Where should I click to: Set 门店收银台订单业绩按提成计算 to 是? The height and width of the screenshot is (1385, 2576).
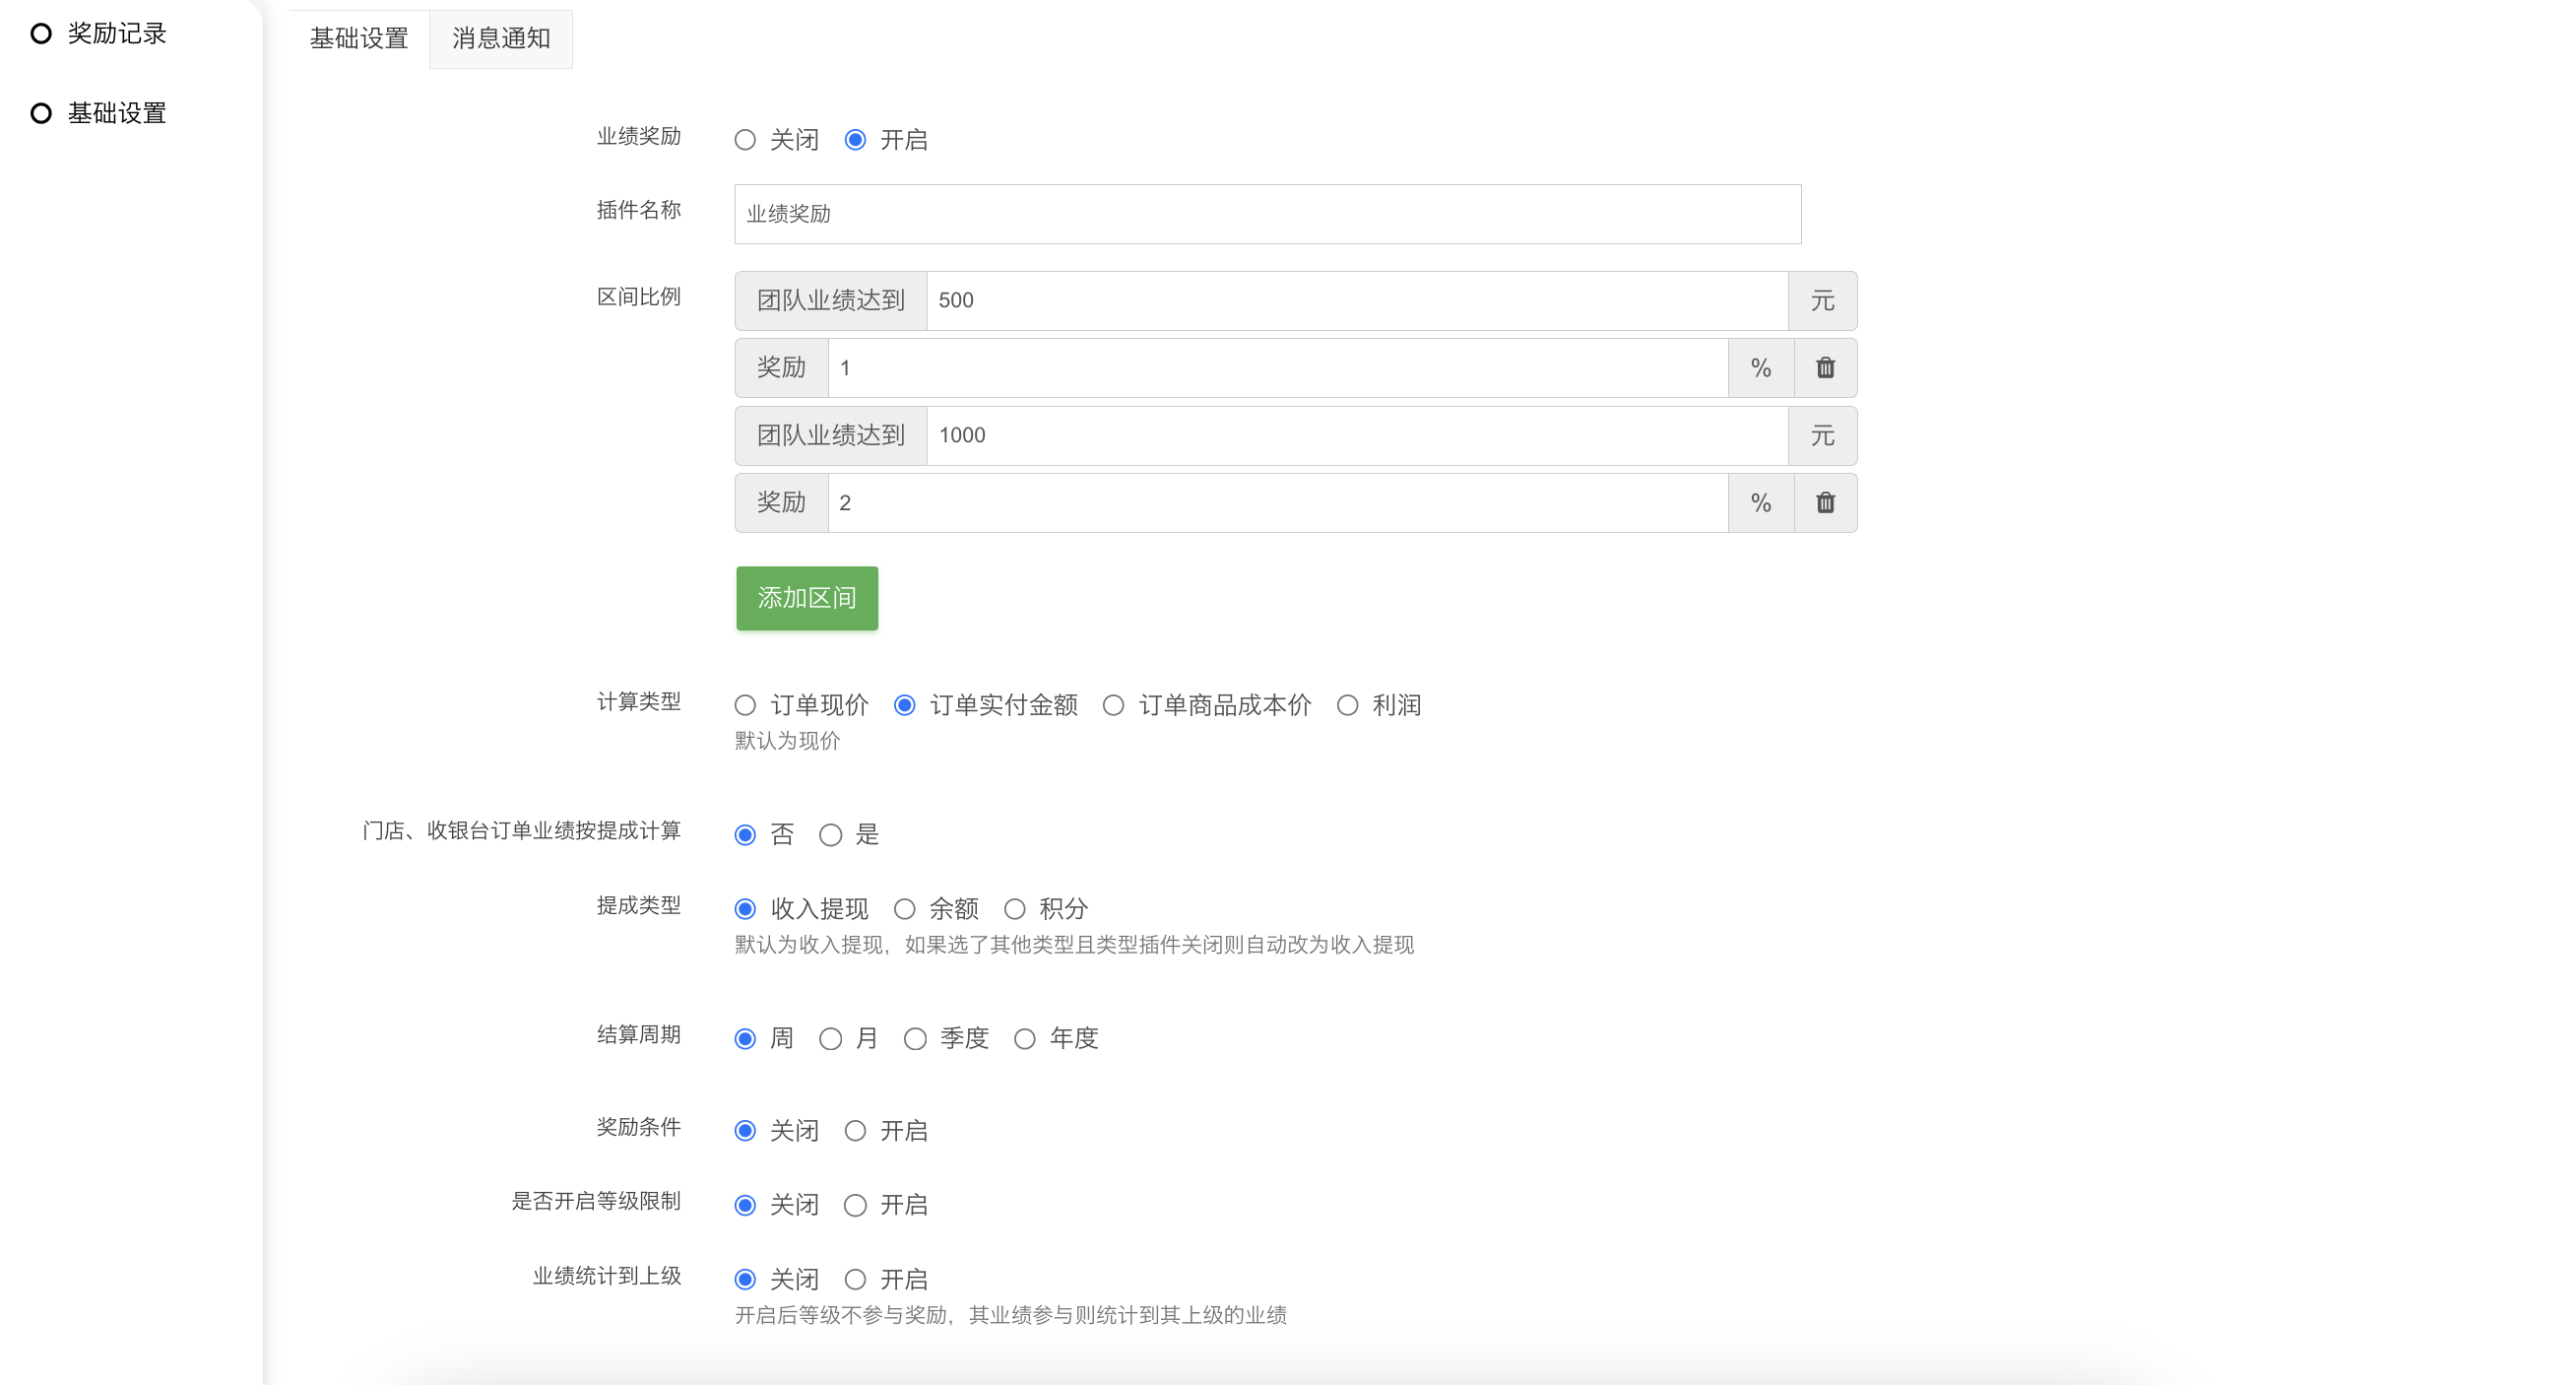pyautogui.click(x=830, y=835)
